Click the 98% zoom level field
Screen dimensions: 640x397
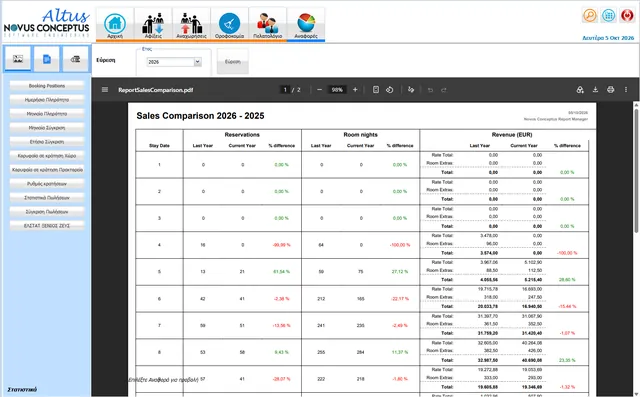pyautogui.click(x=337, y=90)
